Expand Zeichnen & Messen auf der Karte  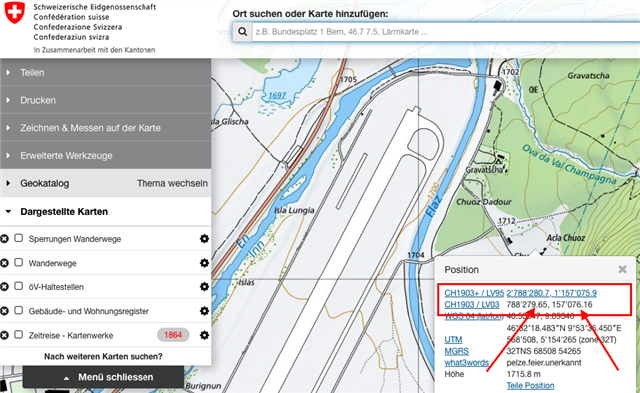tap(105, 128)
